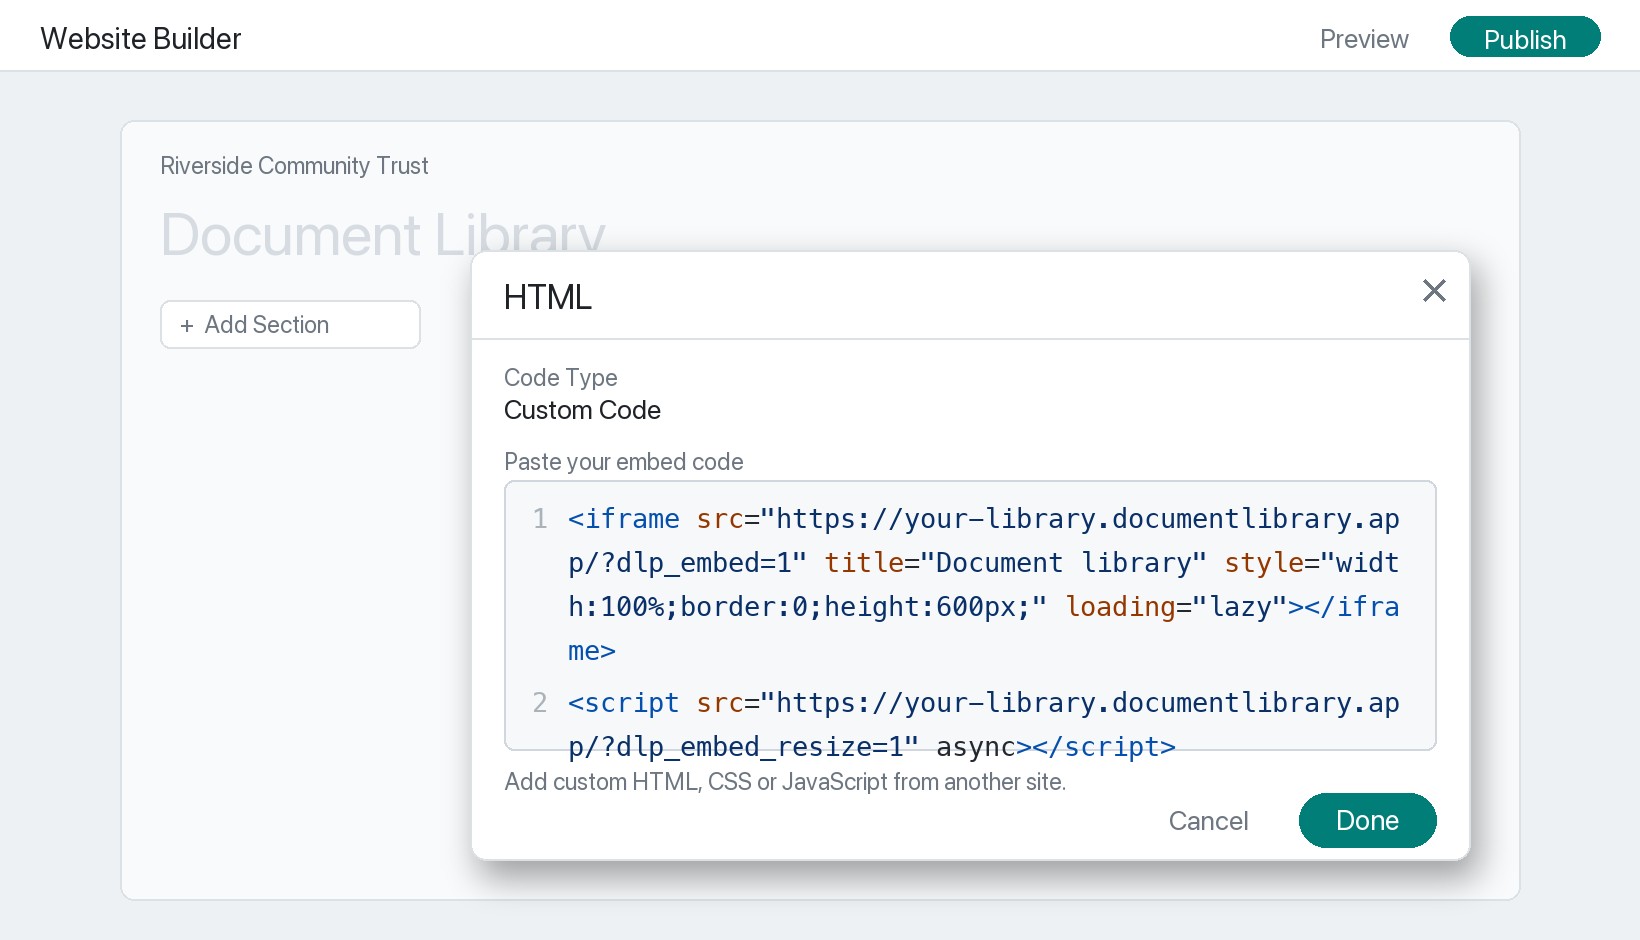Click line number 1 in code editor

click(x=540, y=518)
